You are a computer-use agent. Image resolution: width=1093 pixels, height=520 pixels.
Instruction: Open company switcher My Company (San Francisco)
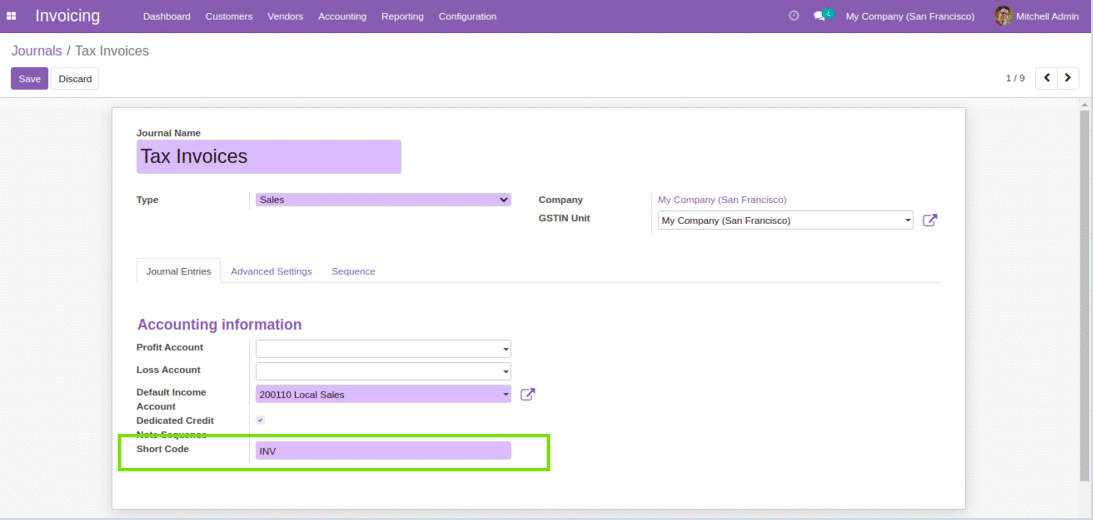(910, 16)
